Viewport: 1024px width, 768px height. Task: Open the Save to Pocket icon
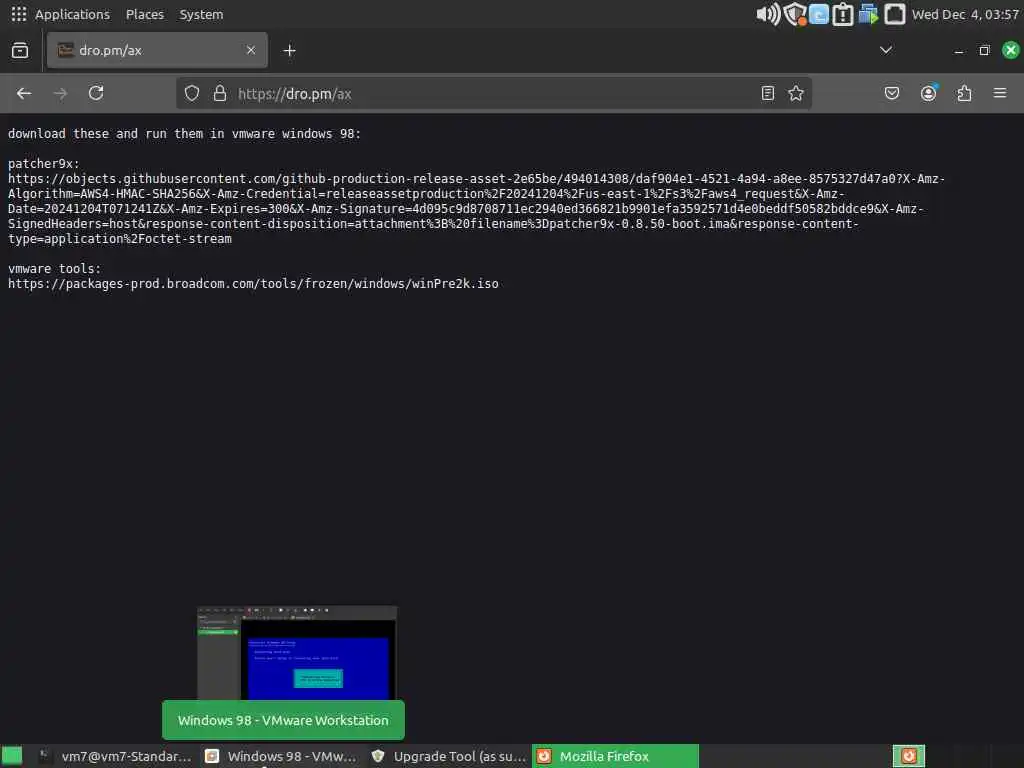click(892, 93)
